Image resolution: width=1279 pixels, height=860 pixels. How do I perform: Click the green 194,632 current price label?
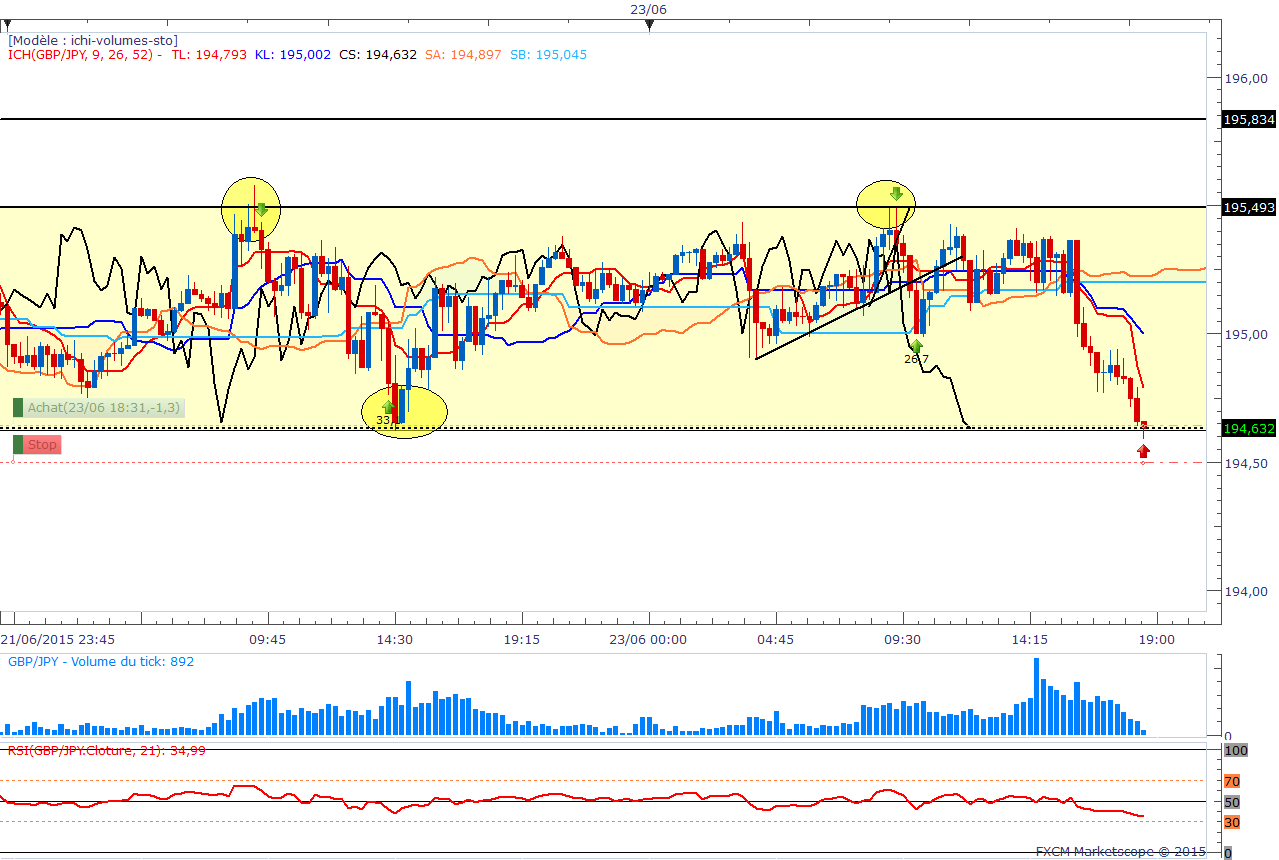pyautogui.click(x=1249, y=428)
